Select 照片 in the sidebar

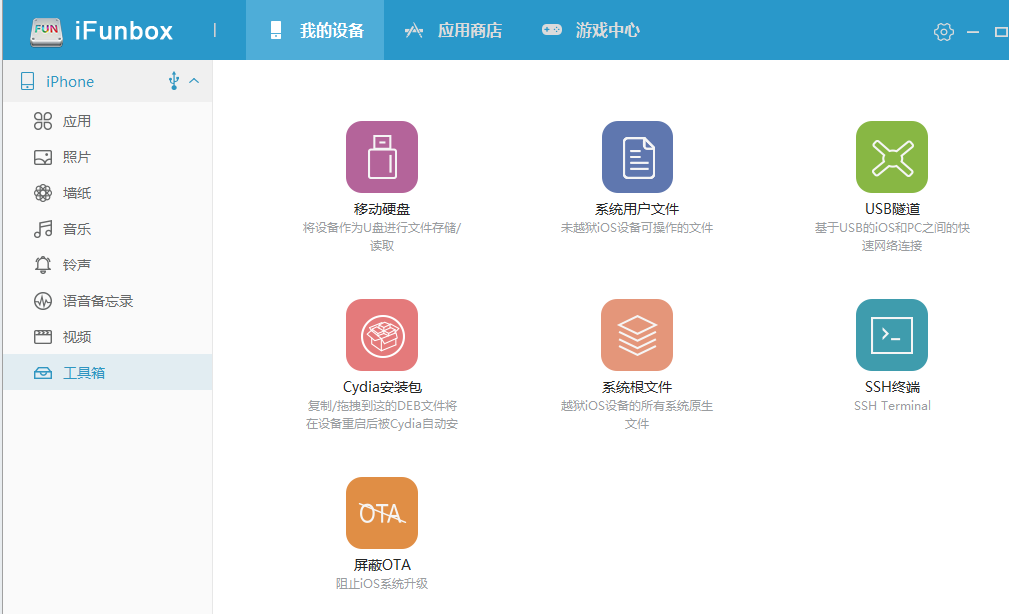click(x=107, y=157)
